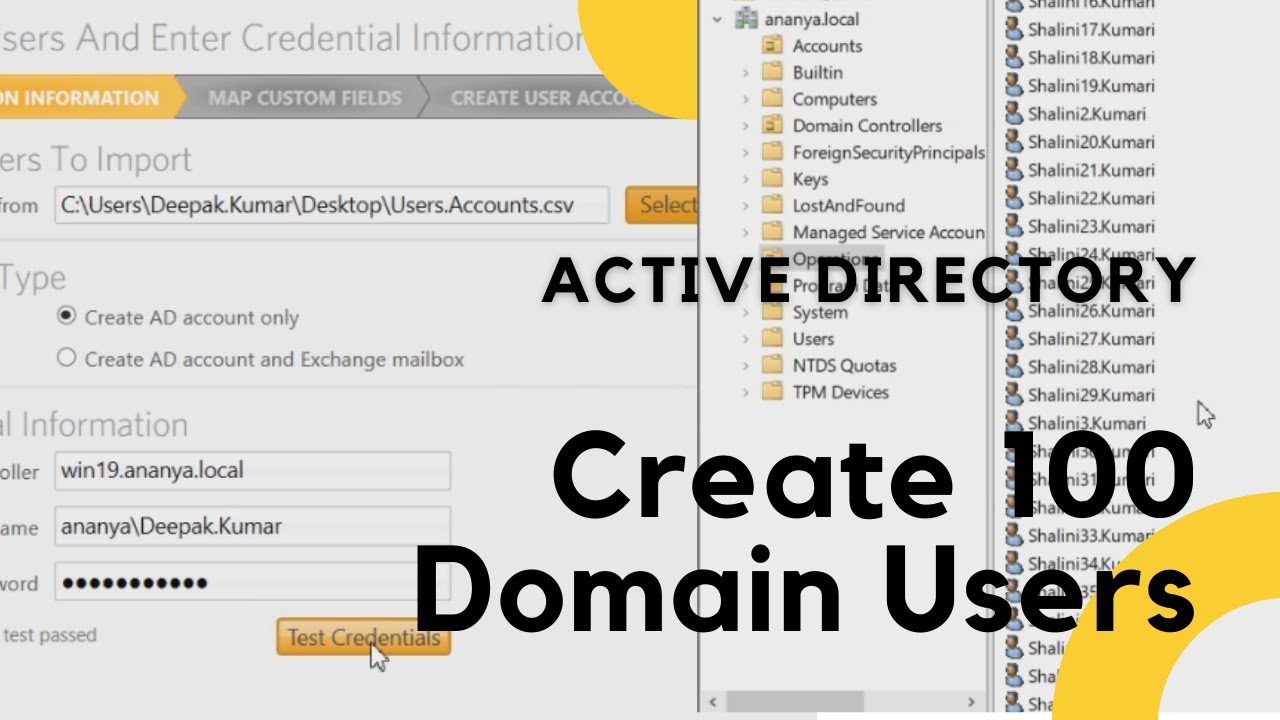Expand the TPM Devices container

click(745, 392)
